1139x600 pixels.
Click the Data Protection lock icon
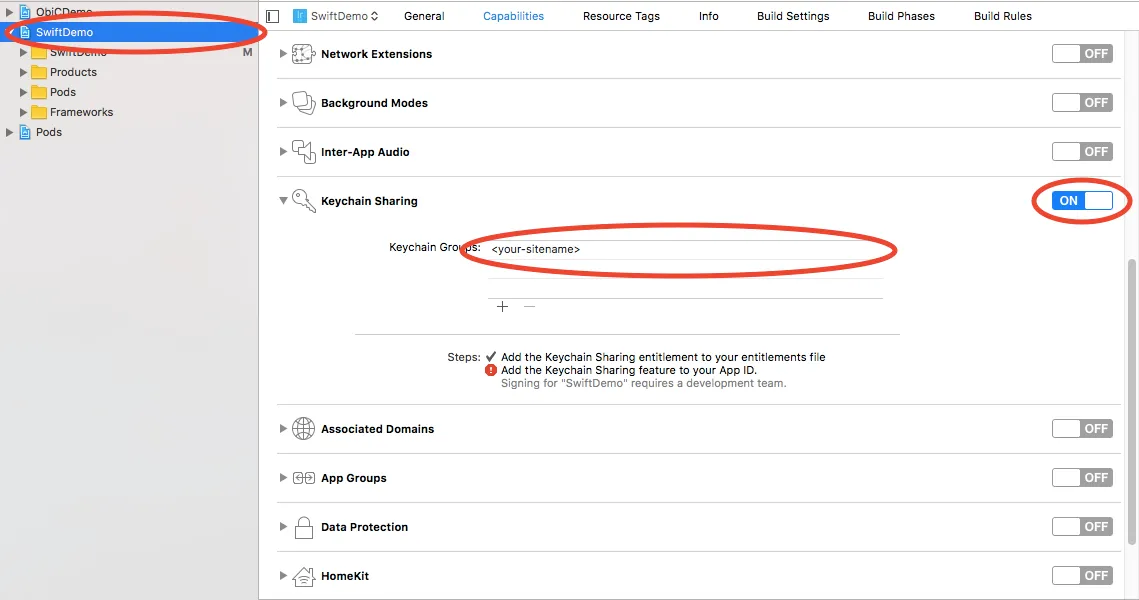(303, 527)
